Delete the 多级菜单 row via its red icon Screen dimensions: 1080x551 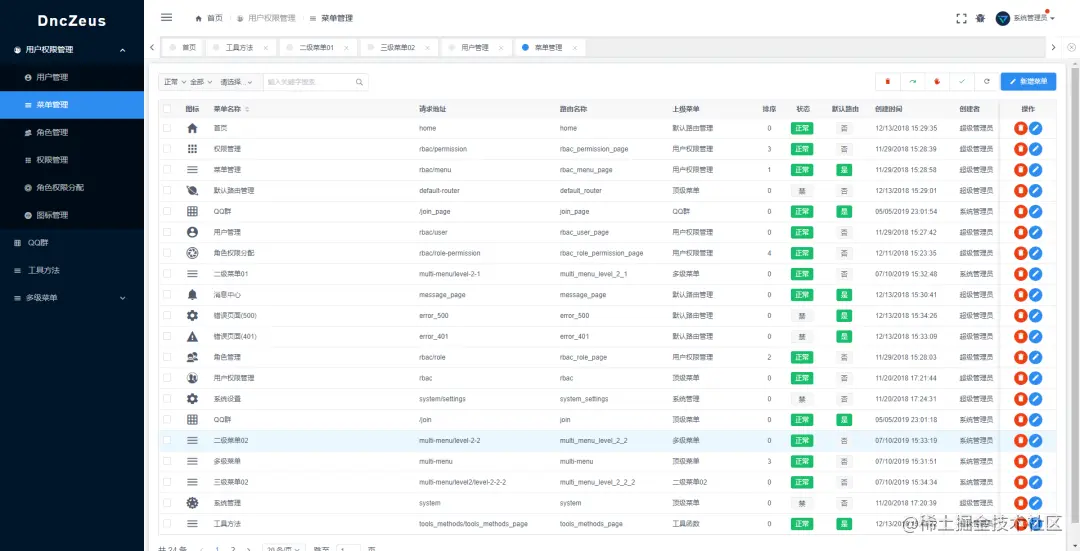[x=1021, y=461]
